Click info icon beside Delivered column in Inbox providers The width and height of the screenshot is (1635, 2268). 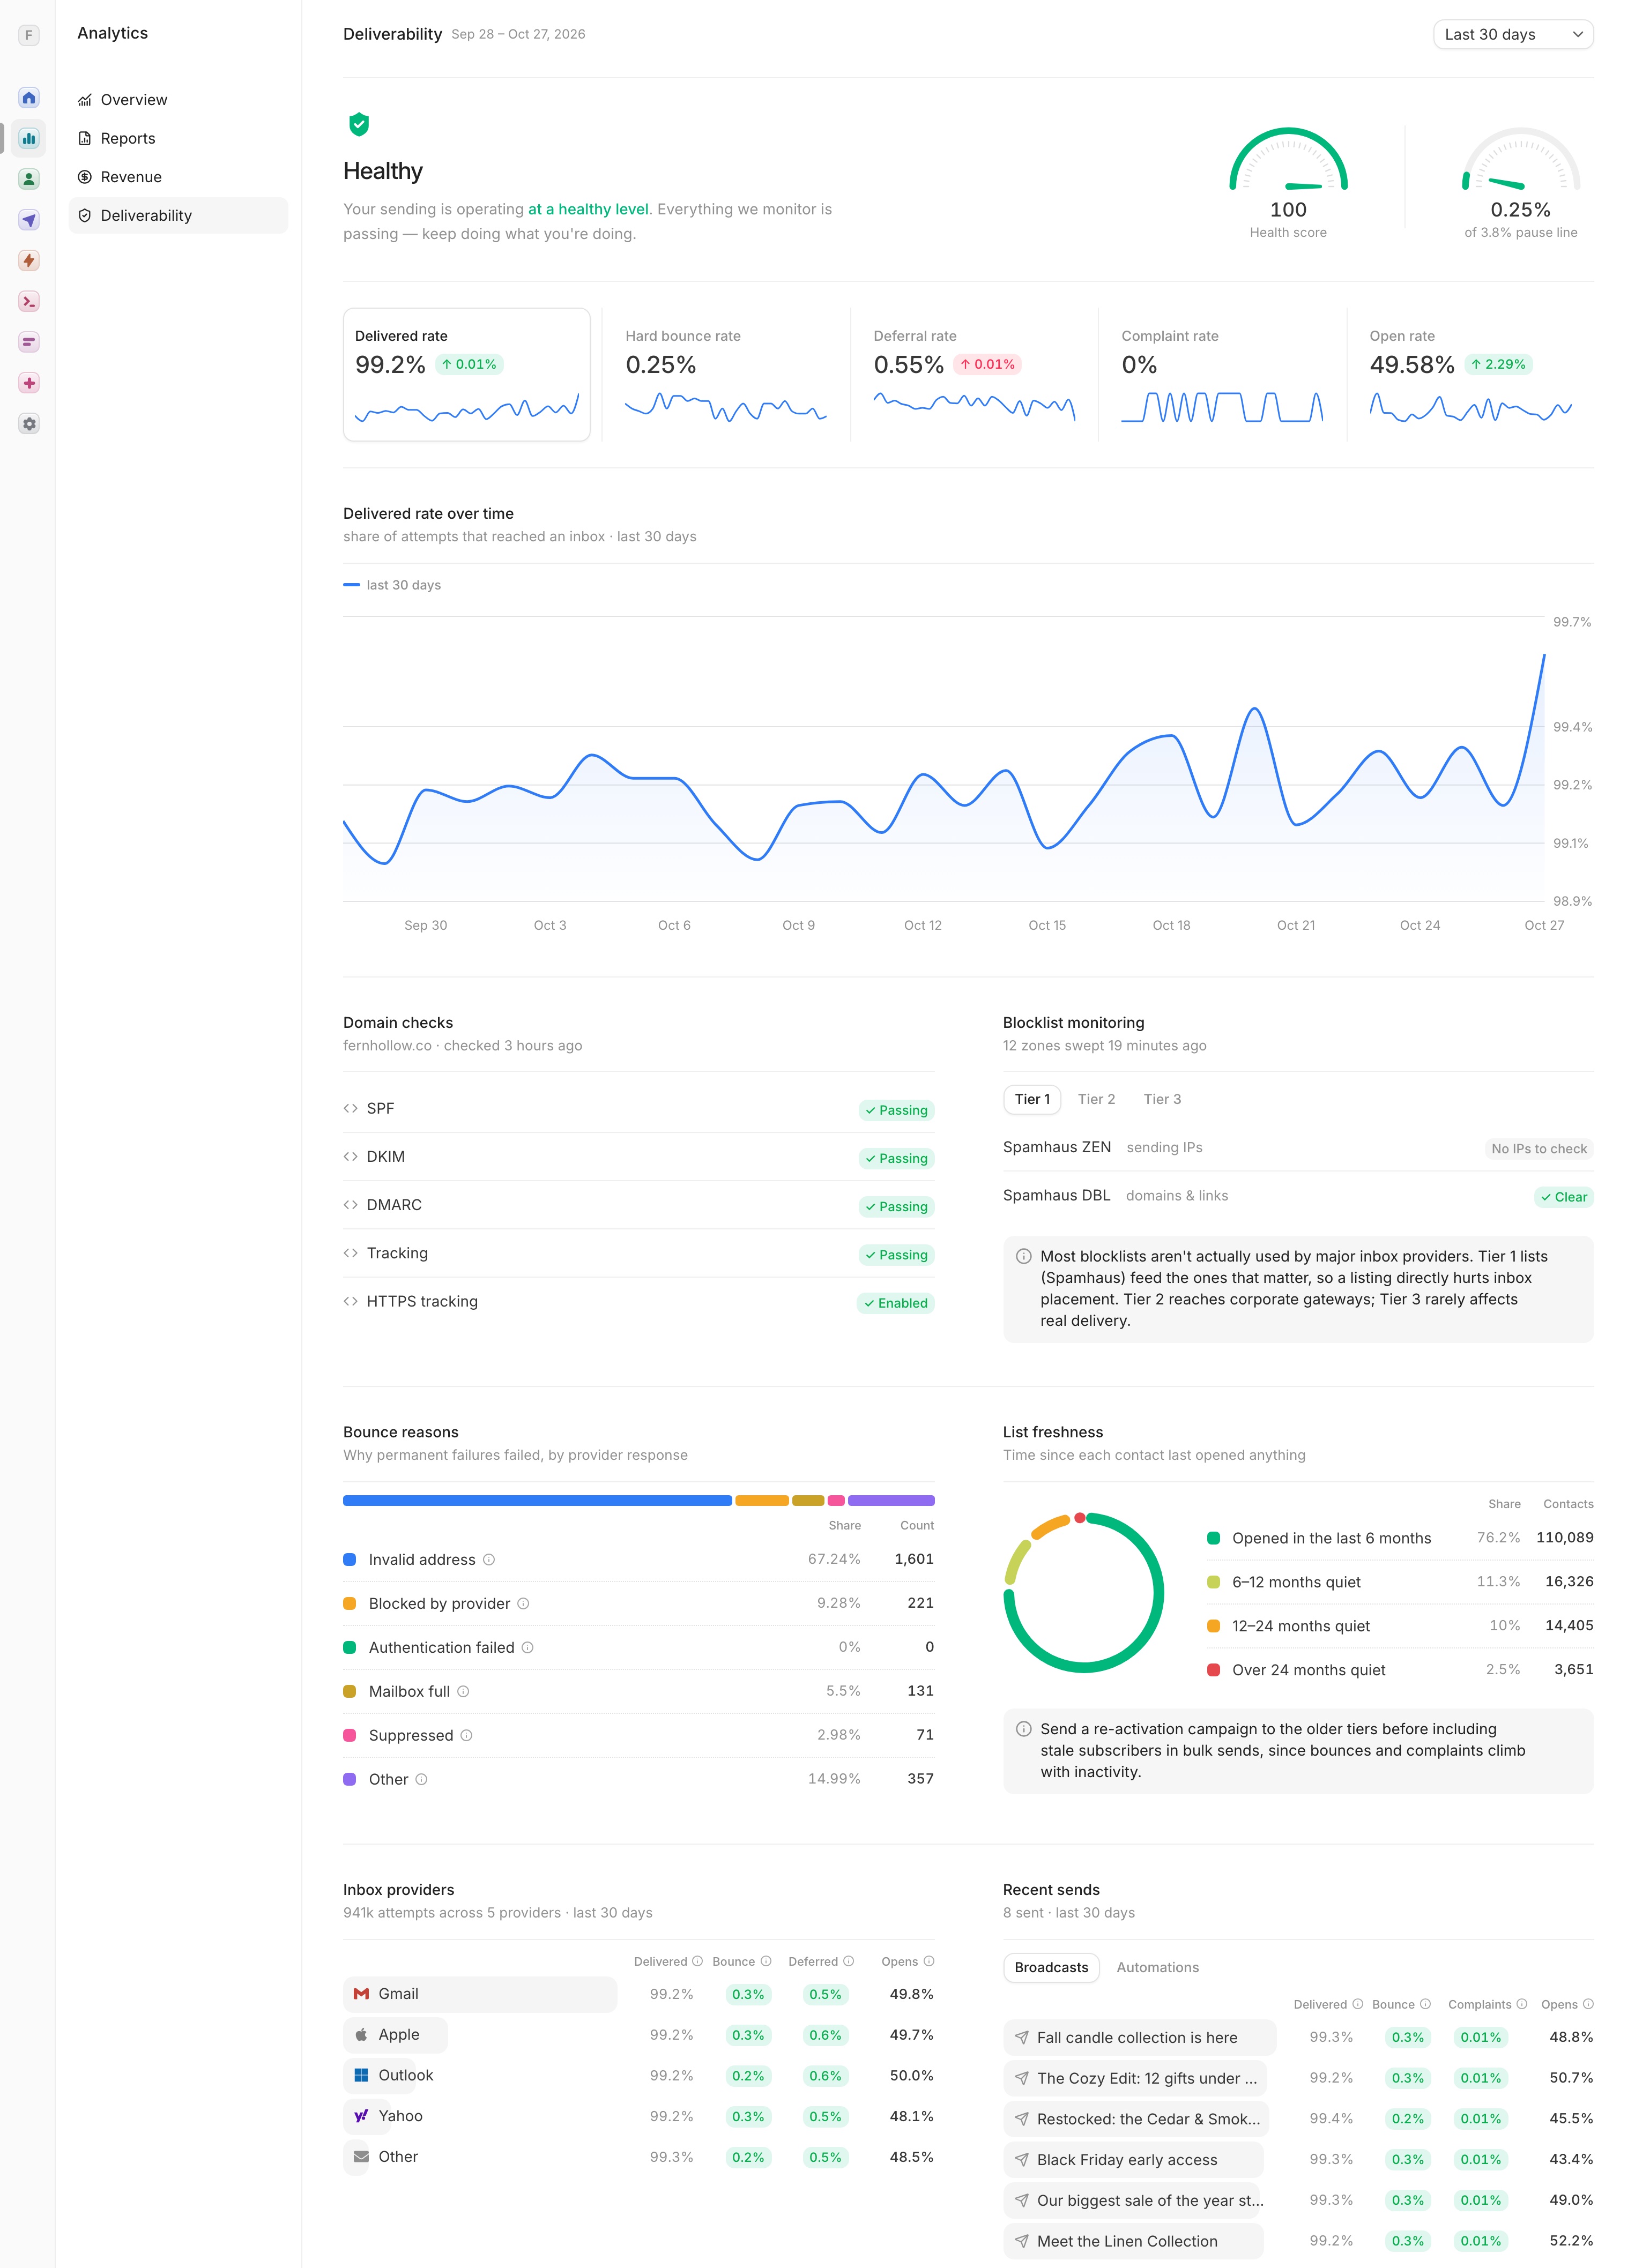[x=697, y=1961]
